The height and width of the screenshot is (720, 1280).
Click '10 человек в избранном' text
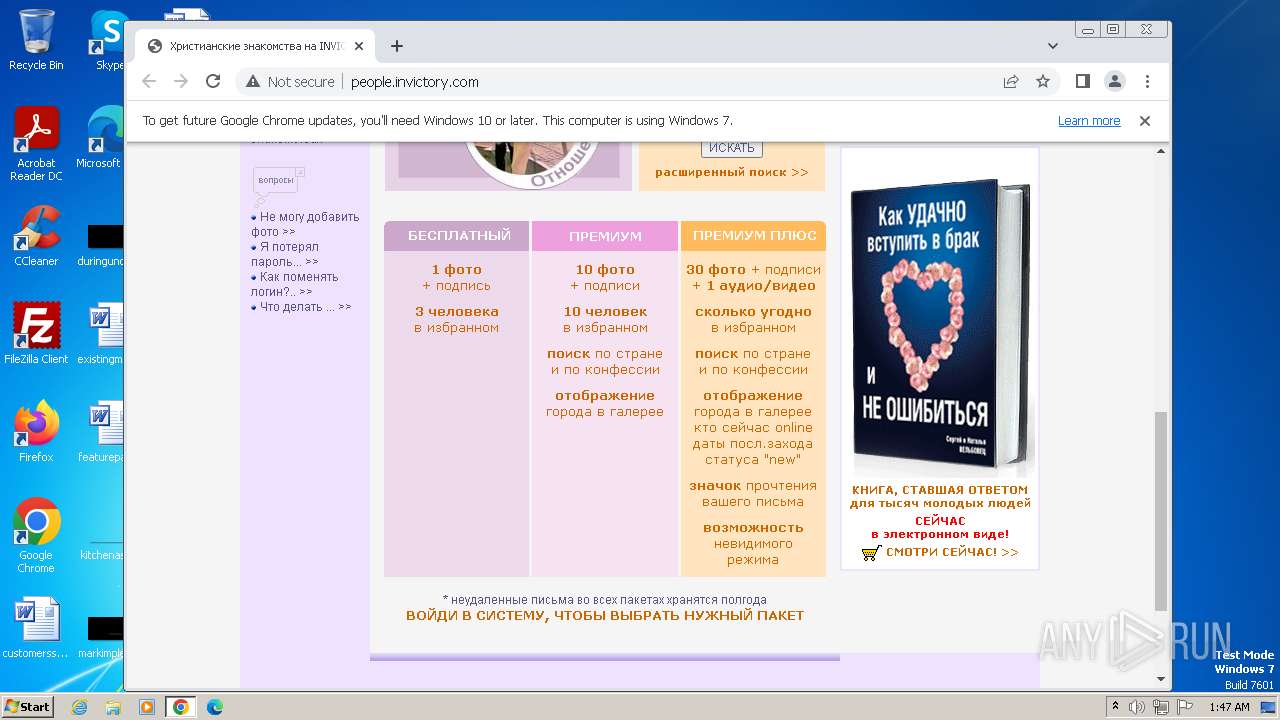605,320
